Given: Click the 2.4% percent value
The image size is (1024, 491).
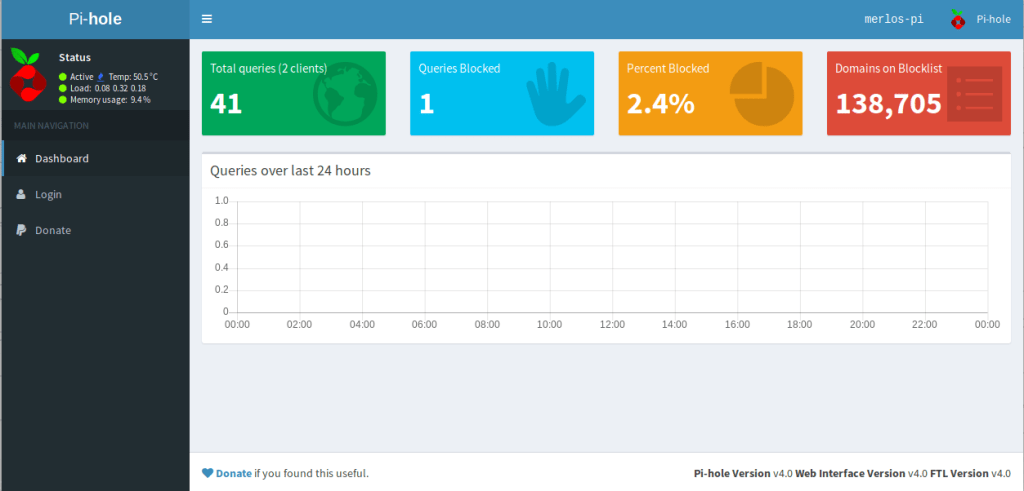Looking at the screenshot, I should pyautogui.click(x=660, y=104).
